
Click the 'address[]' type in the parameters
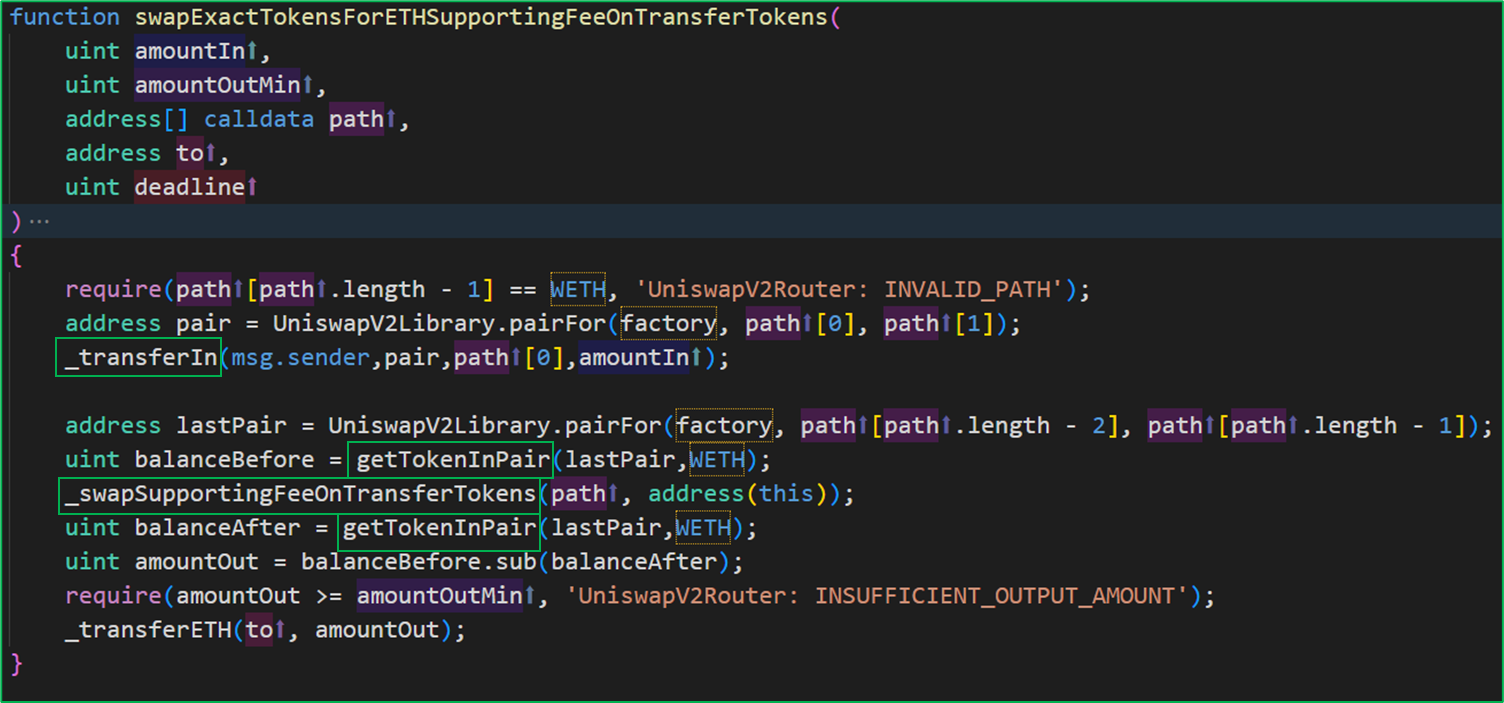coord(127,119)
